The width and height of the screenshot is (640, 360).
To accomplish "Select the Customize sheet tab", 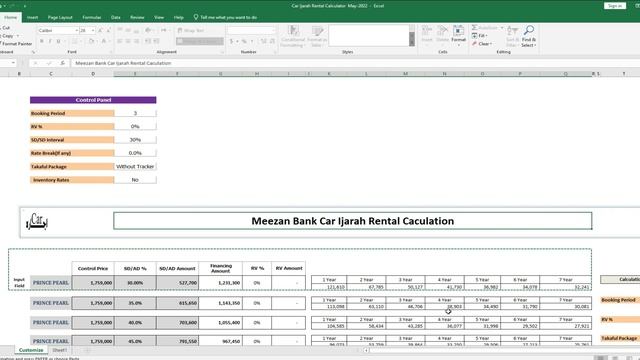I will tap(31, 350).
